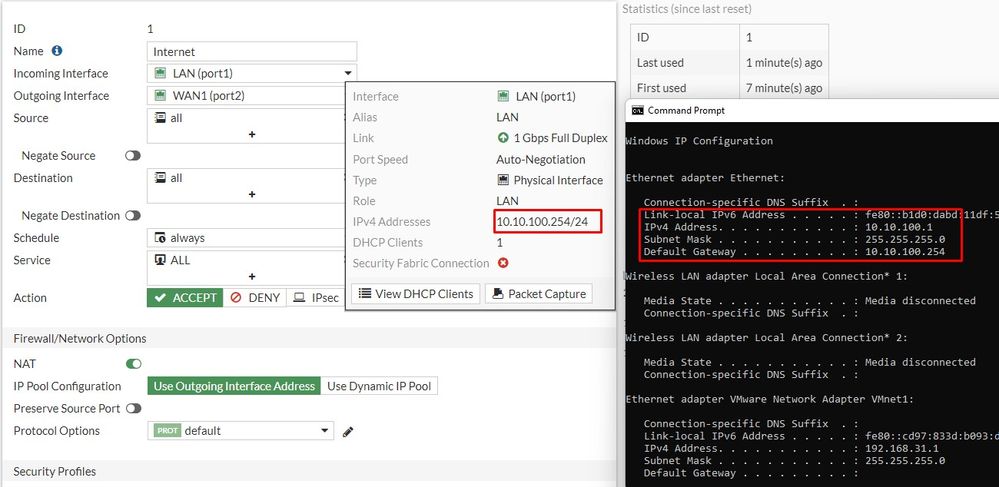Add a Service entry with the plus sign
Screen dimensions: 999x487
252,277
